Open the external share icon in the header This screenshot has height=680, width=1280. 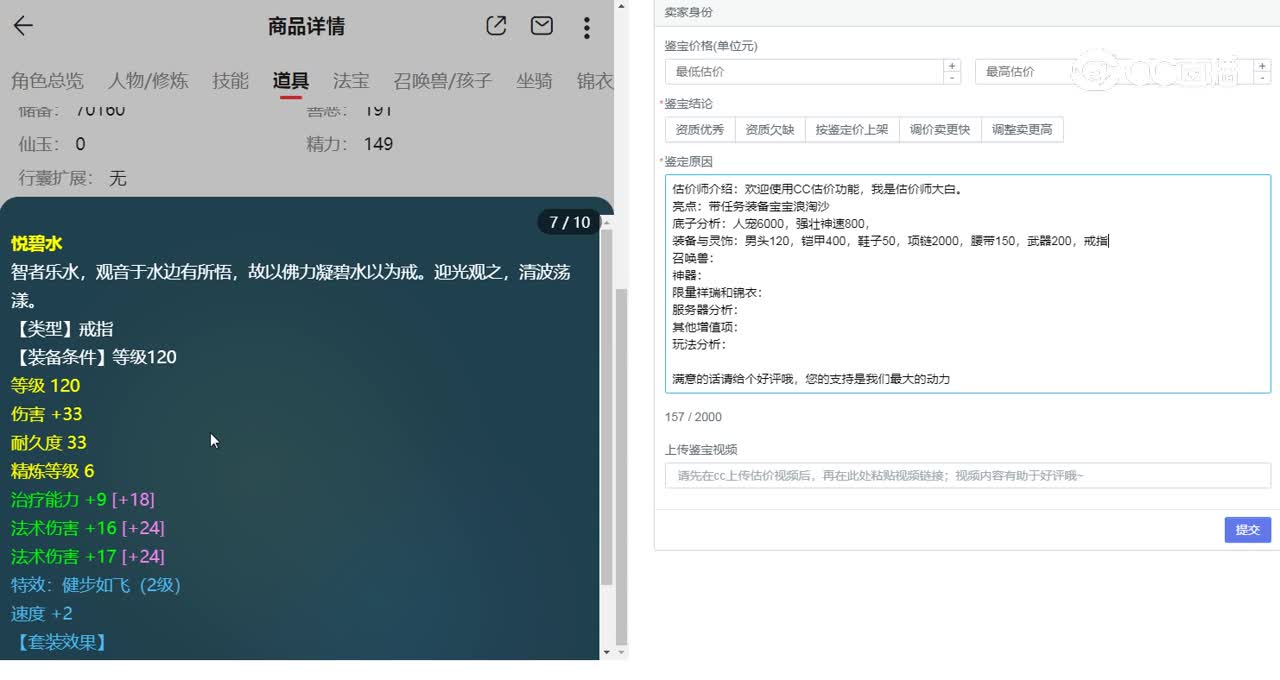click(497, 27)
